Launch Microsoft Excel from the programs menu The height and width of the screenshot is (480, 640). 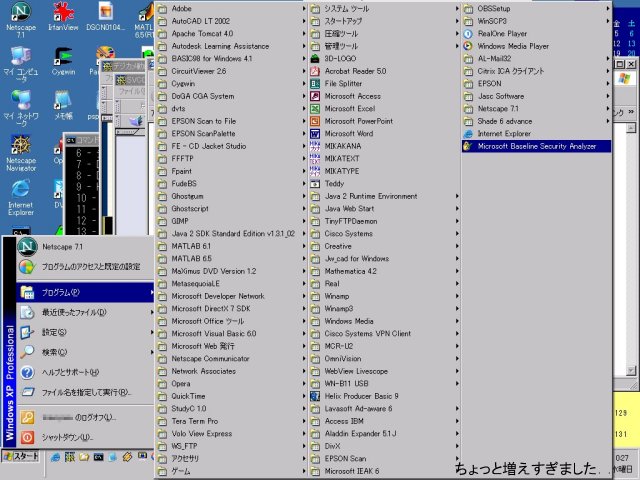[383, 109]
